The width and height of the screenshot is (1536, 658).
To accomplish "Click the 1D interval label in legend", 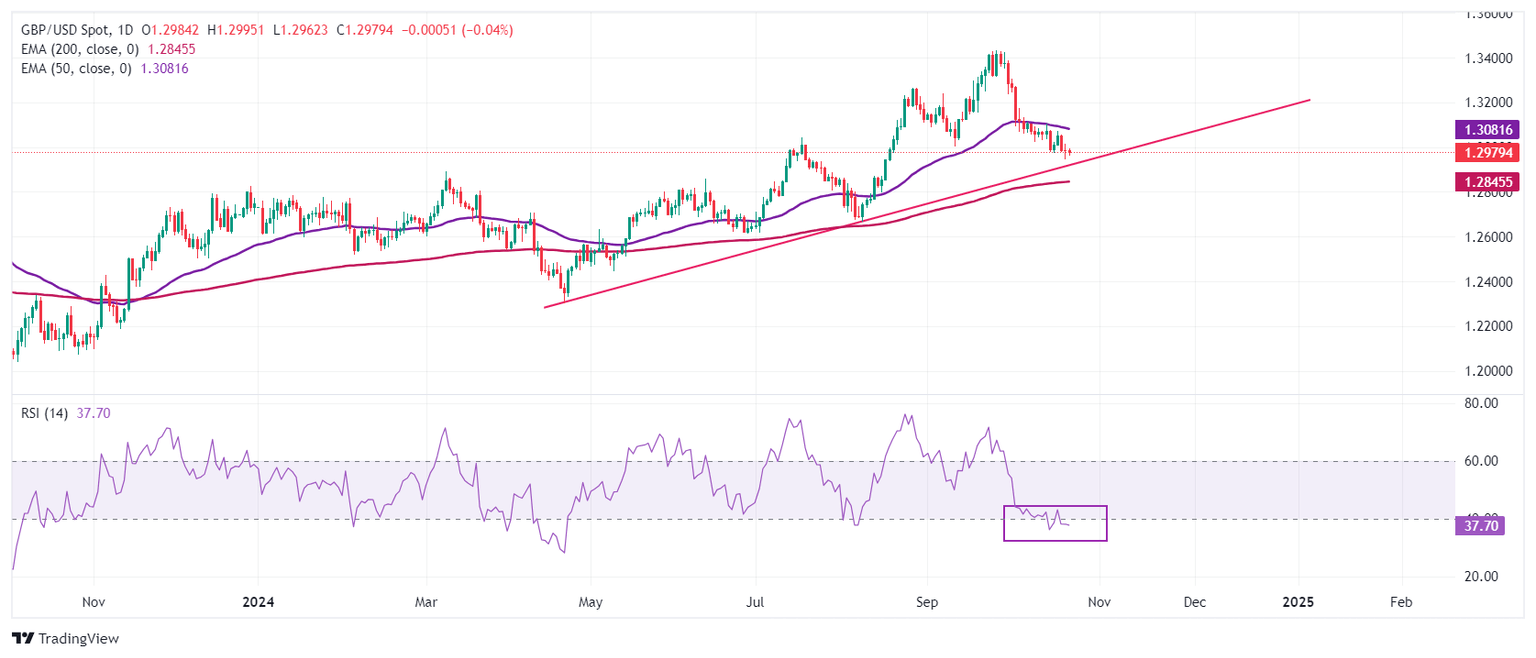I will (123, 30).
